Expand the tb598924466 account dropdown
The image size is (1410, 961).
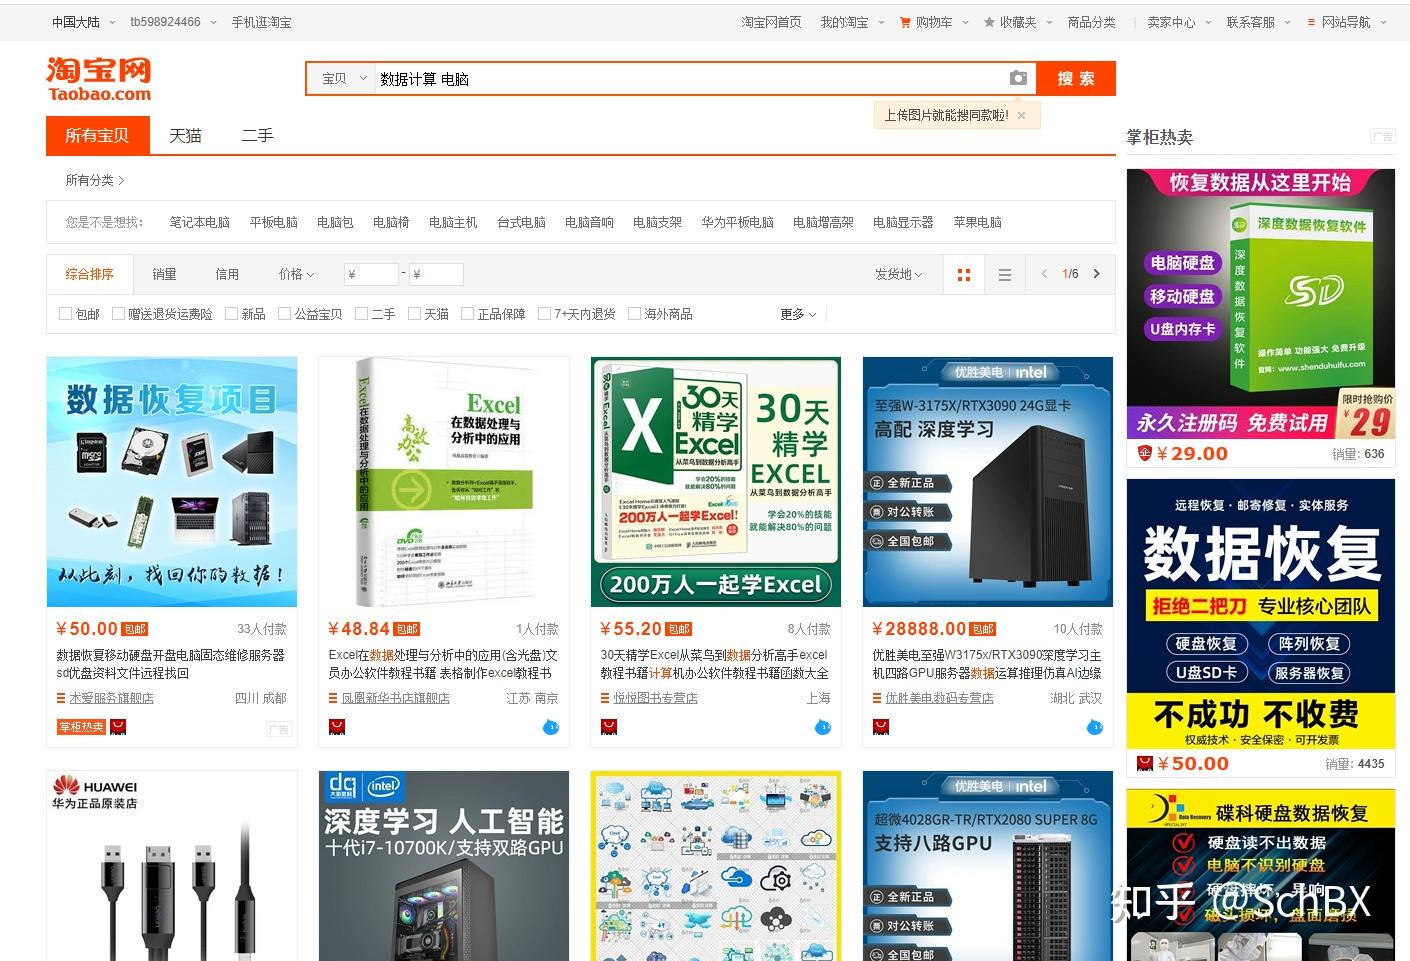pos(173,22)
